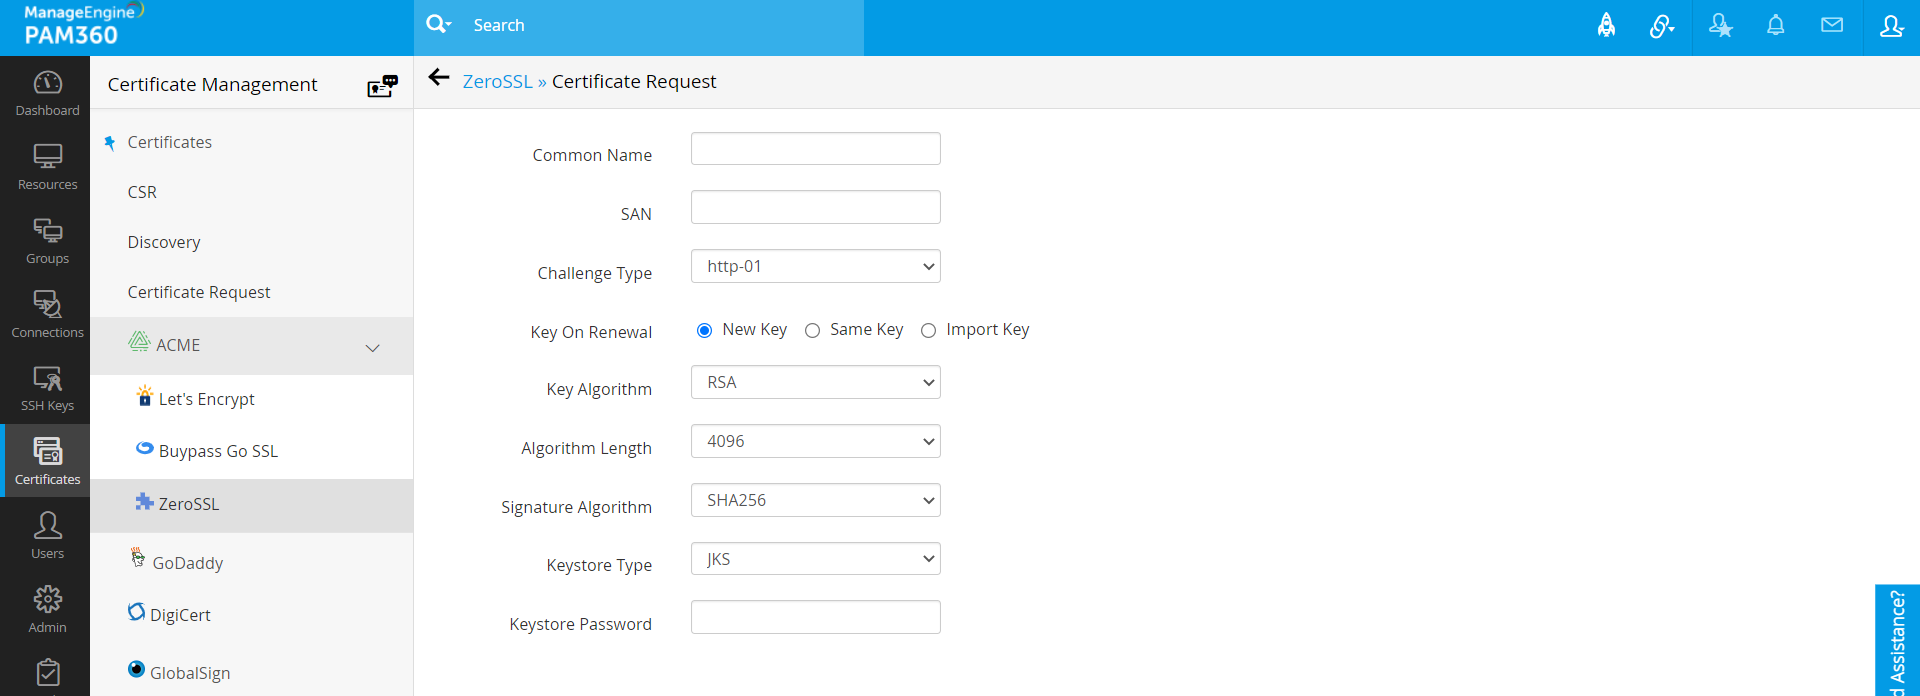Click the notifications bell icon
This screenshot has width=1920, height=696.
pyautogui.click(x=1775, y=26)
